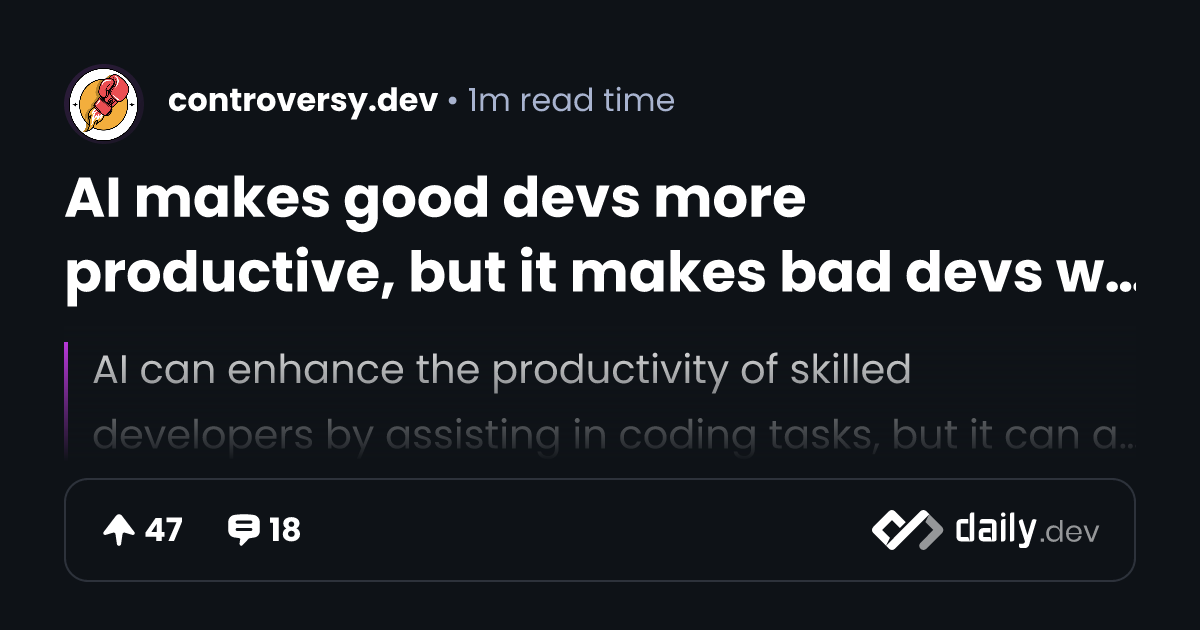Click the upvote count 47

click(164, 530)
